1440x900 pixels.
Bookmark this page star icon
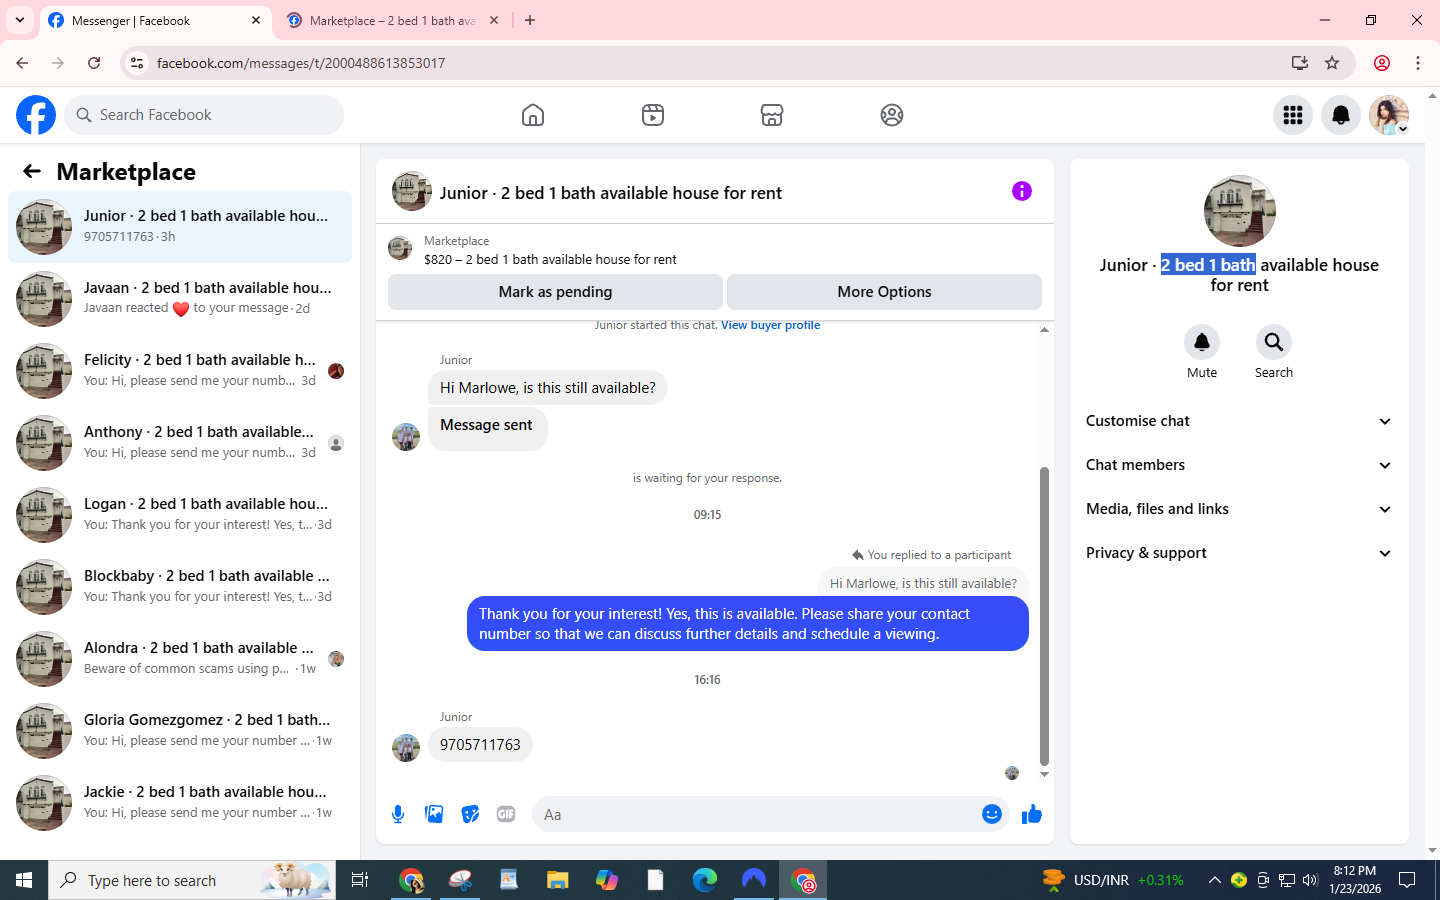pyautogui.click(x=1332, y=63)
